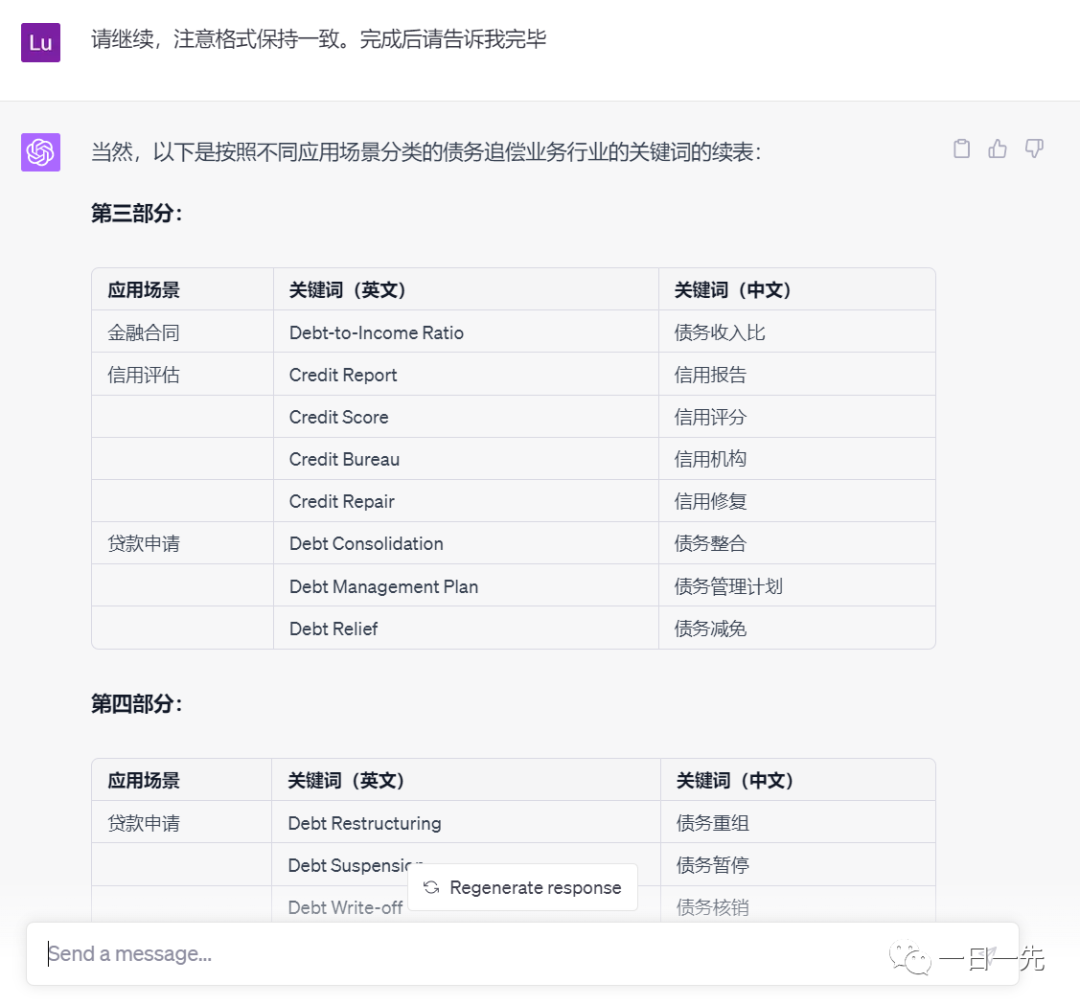
Task: Click the "Debt Restructuring" cell
Action: tap(364, 823)
